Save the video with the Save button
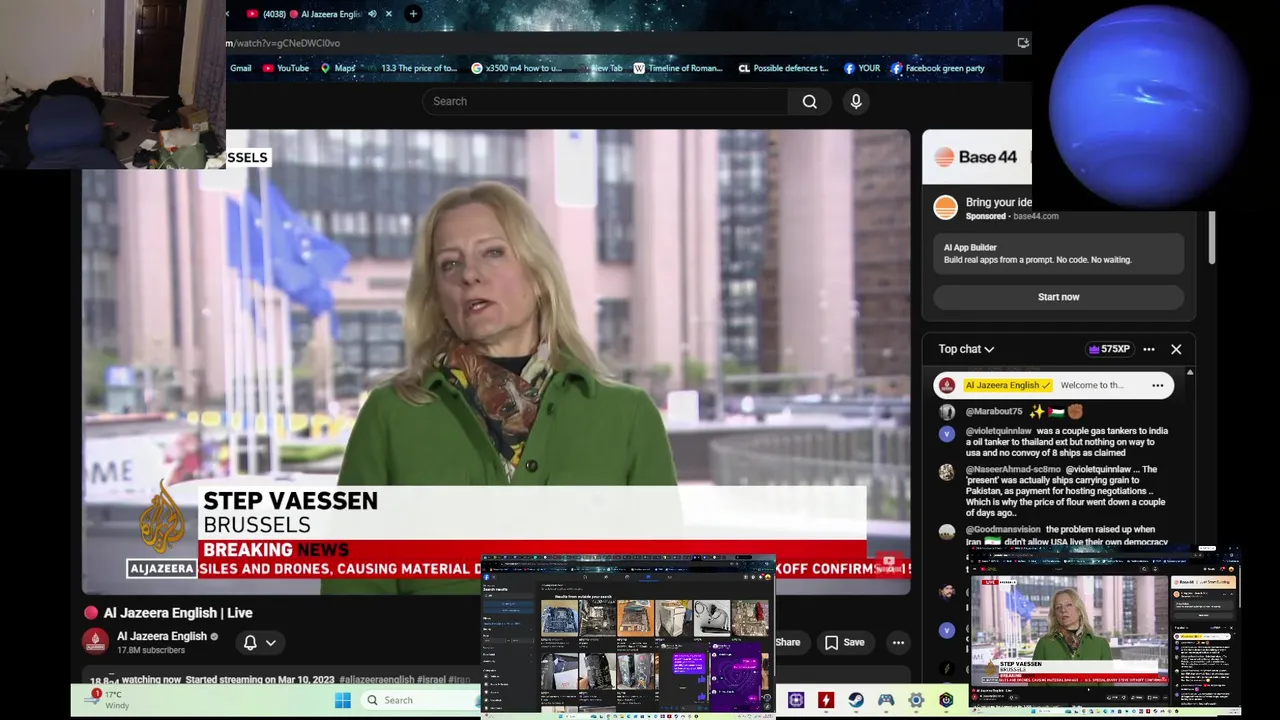Viewport: 1280px width, 720px height. [844, 643]
